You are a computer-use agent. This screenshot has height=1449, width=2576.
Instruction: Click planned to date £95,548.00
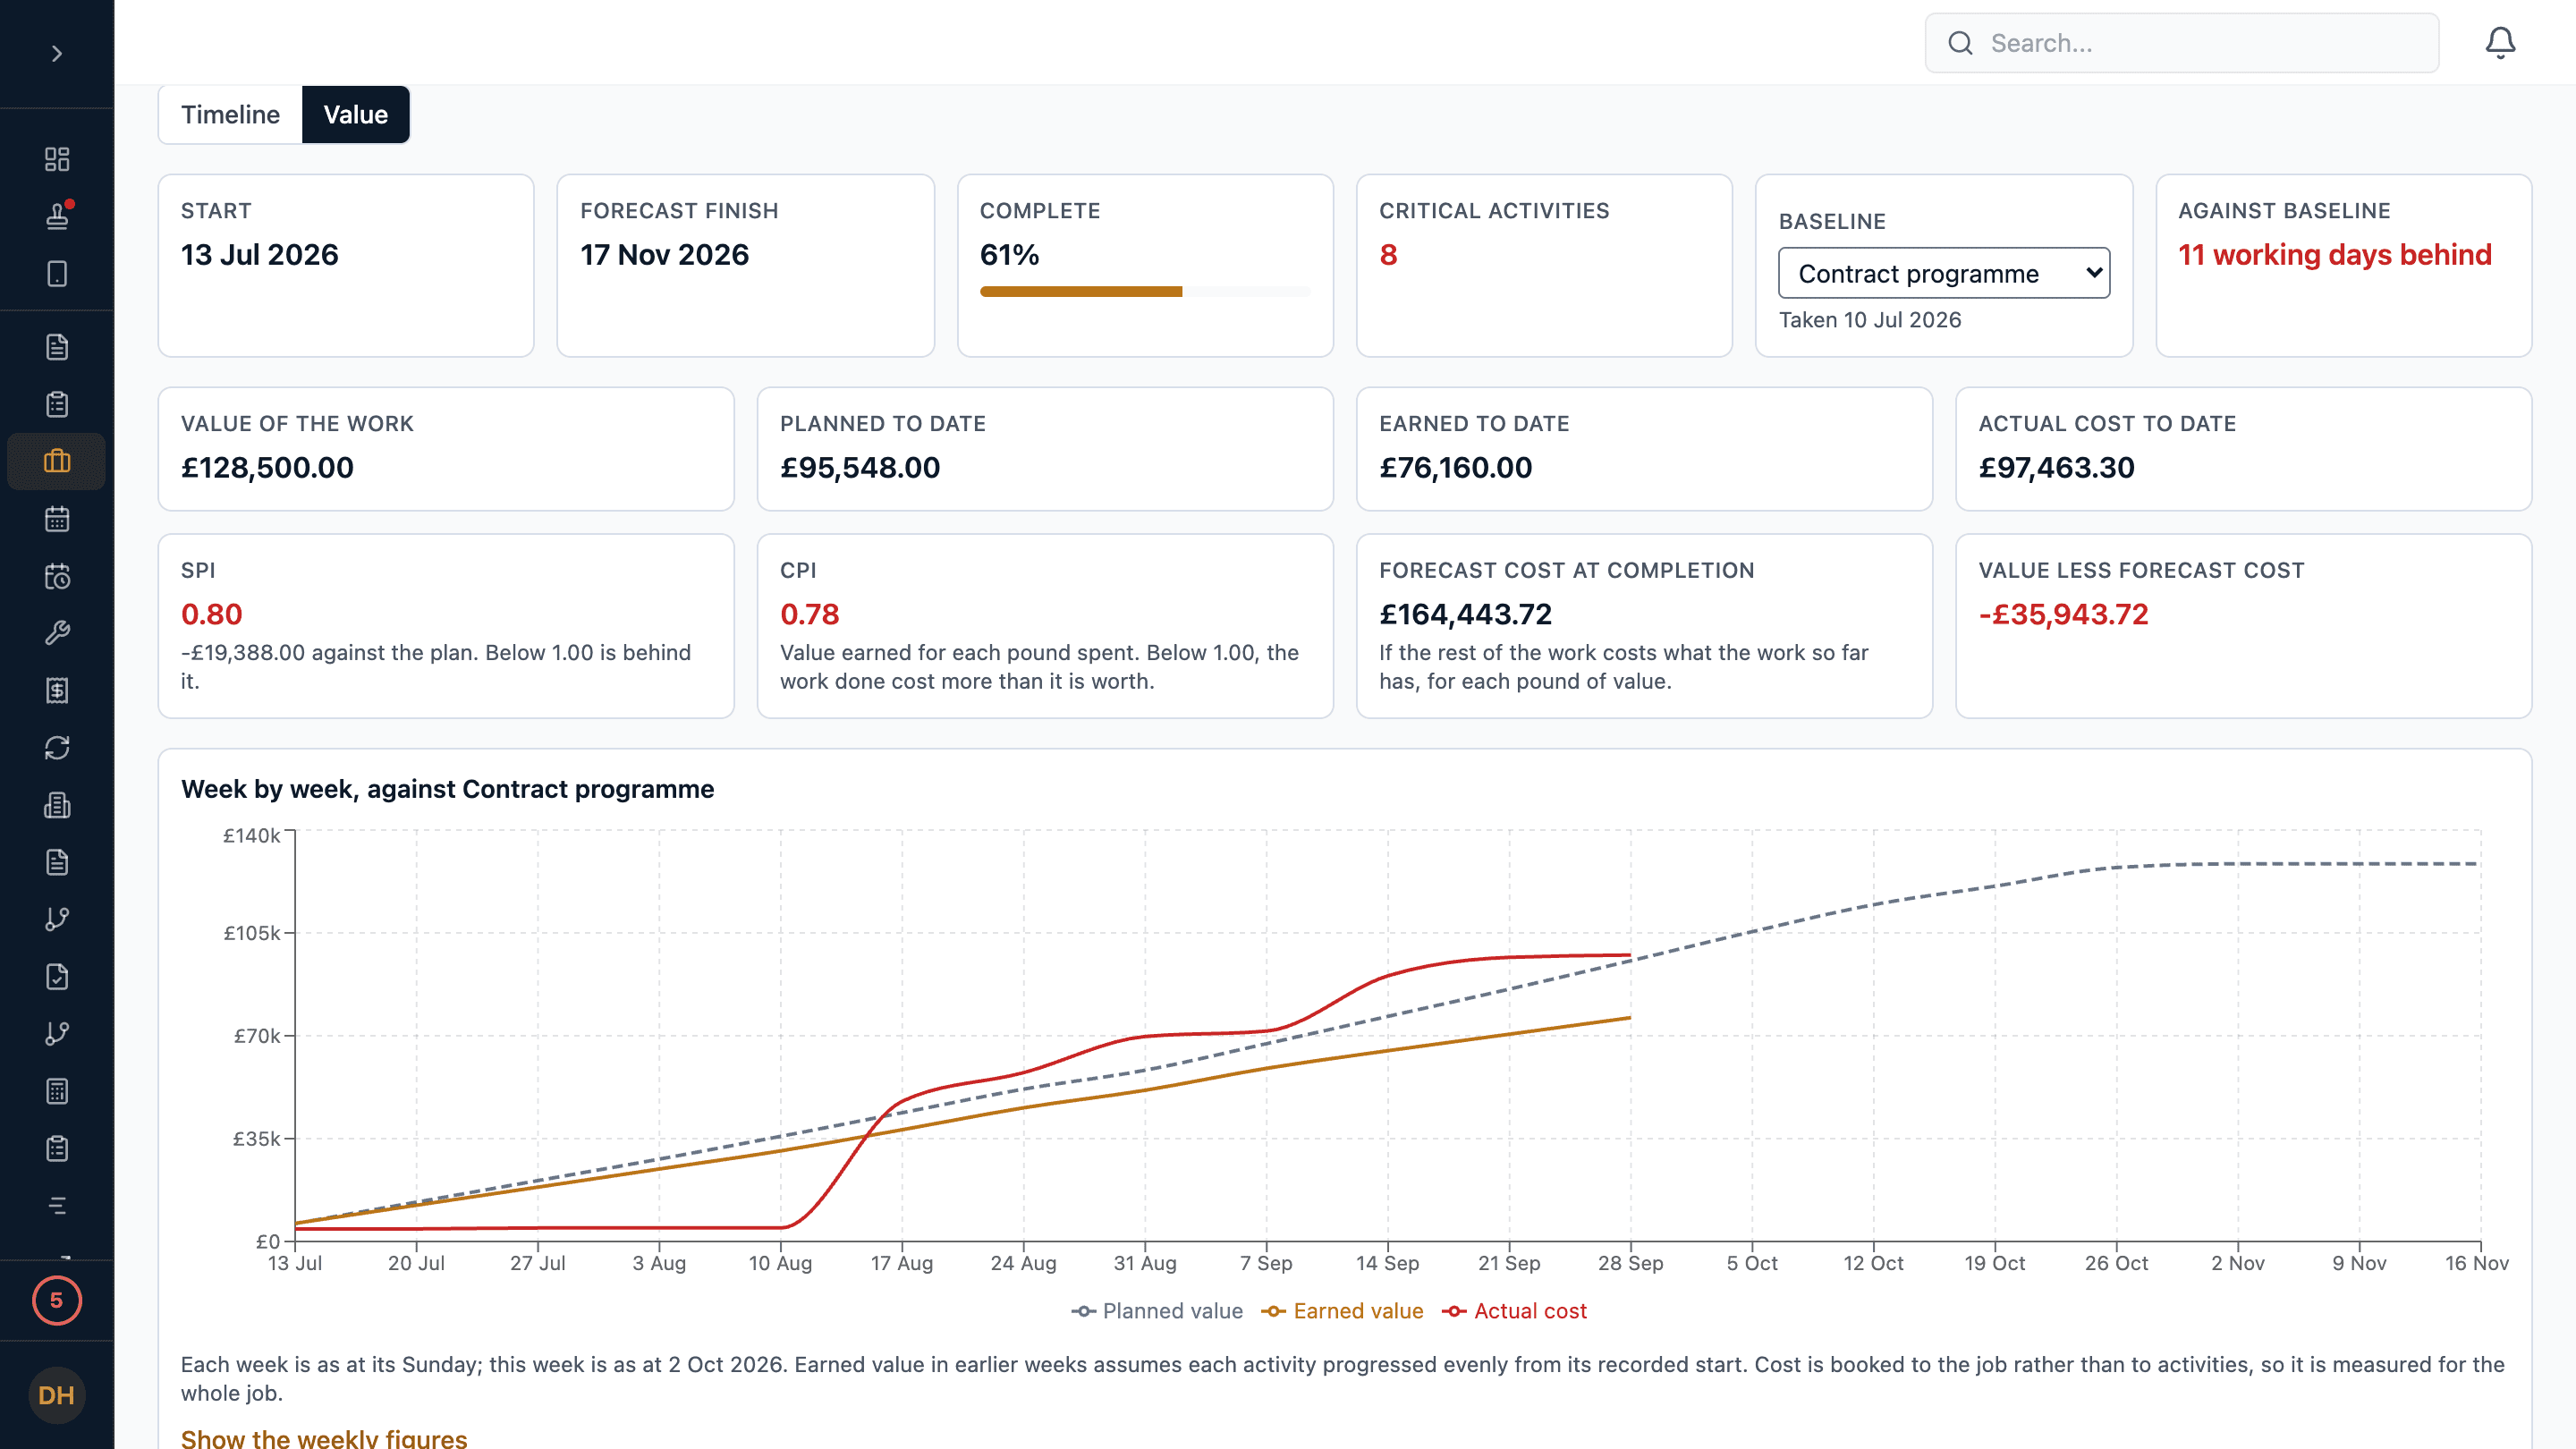click(x=860, y=468)
